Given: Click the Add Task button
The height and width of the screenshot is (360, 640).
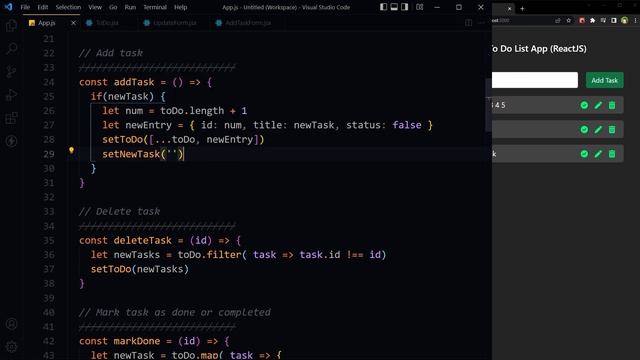Looking at the screenshot, I should tap(604, 80).
